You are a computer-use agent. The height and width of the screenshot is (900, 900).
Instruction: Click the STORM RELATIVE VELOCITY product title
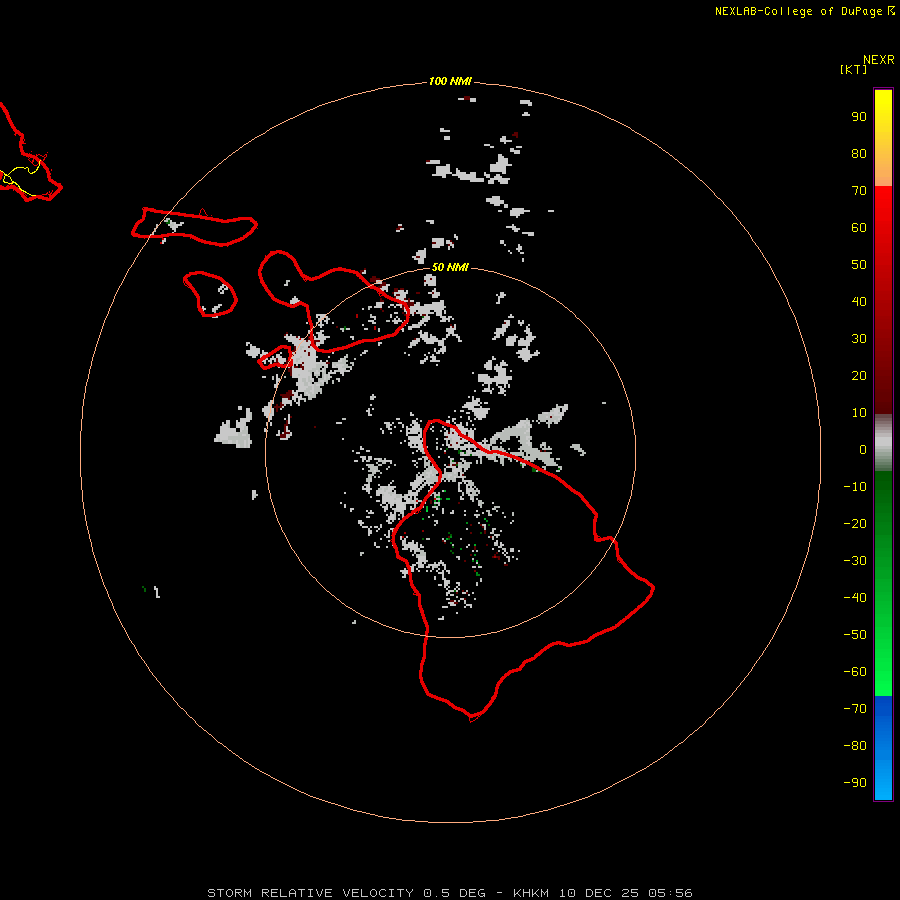[310, 893]
